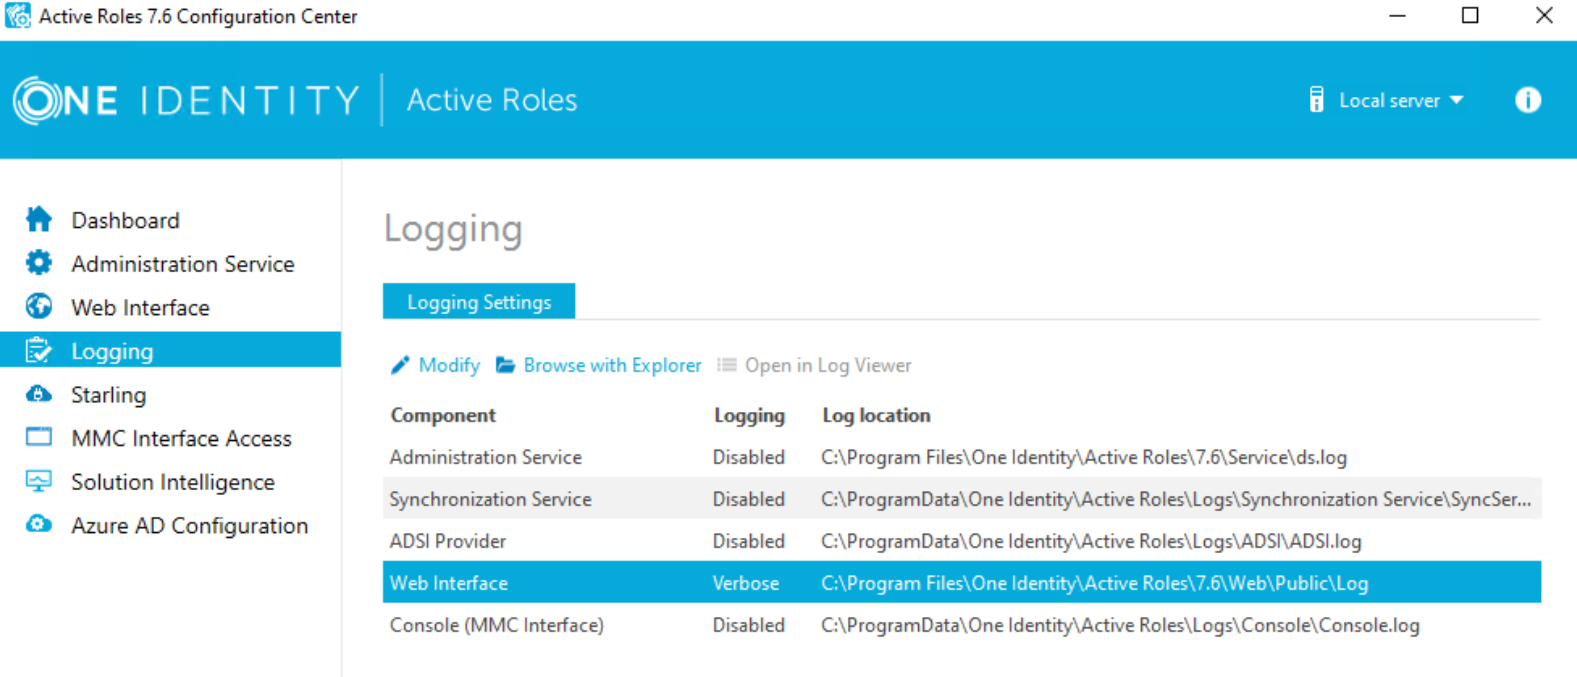Click the Active Roles header title
1577x677 pixels.
click(492, 100)
